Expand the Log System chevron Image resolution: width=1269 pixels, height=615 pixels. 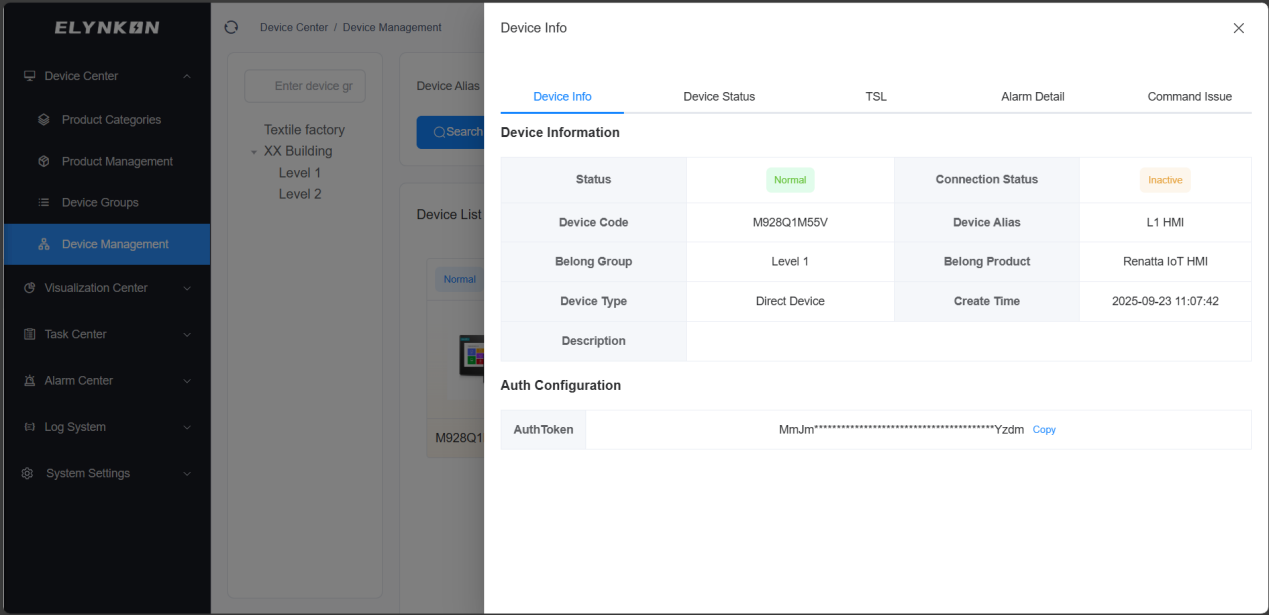pos(187,427)
